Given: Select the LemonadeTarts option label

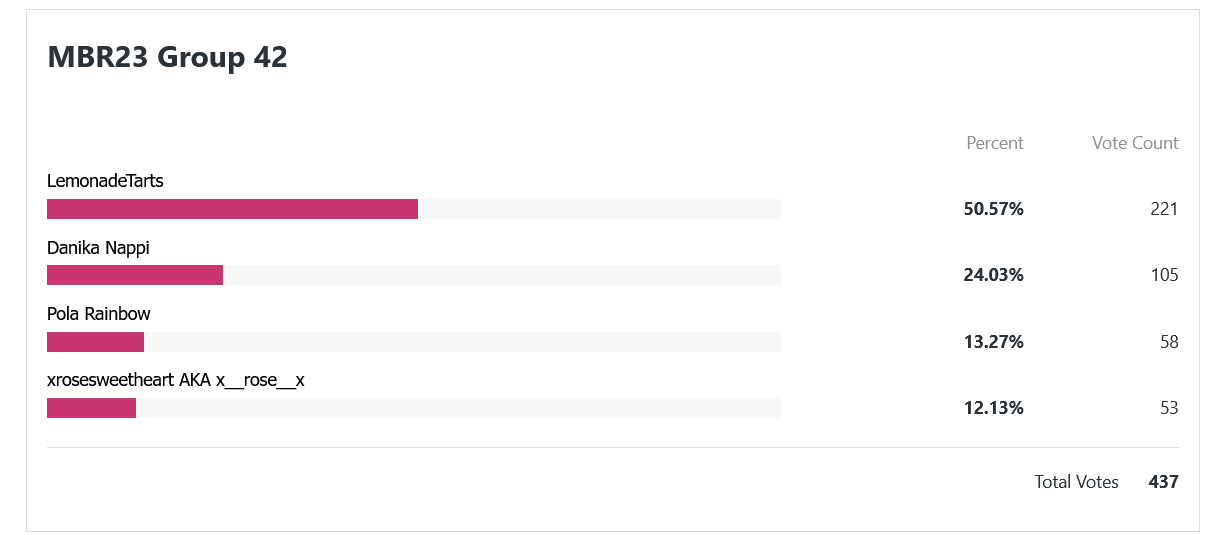Looking at the screenshot, I should [x=105, y=181].
